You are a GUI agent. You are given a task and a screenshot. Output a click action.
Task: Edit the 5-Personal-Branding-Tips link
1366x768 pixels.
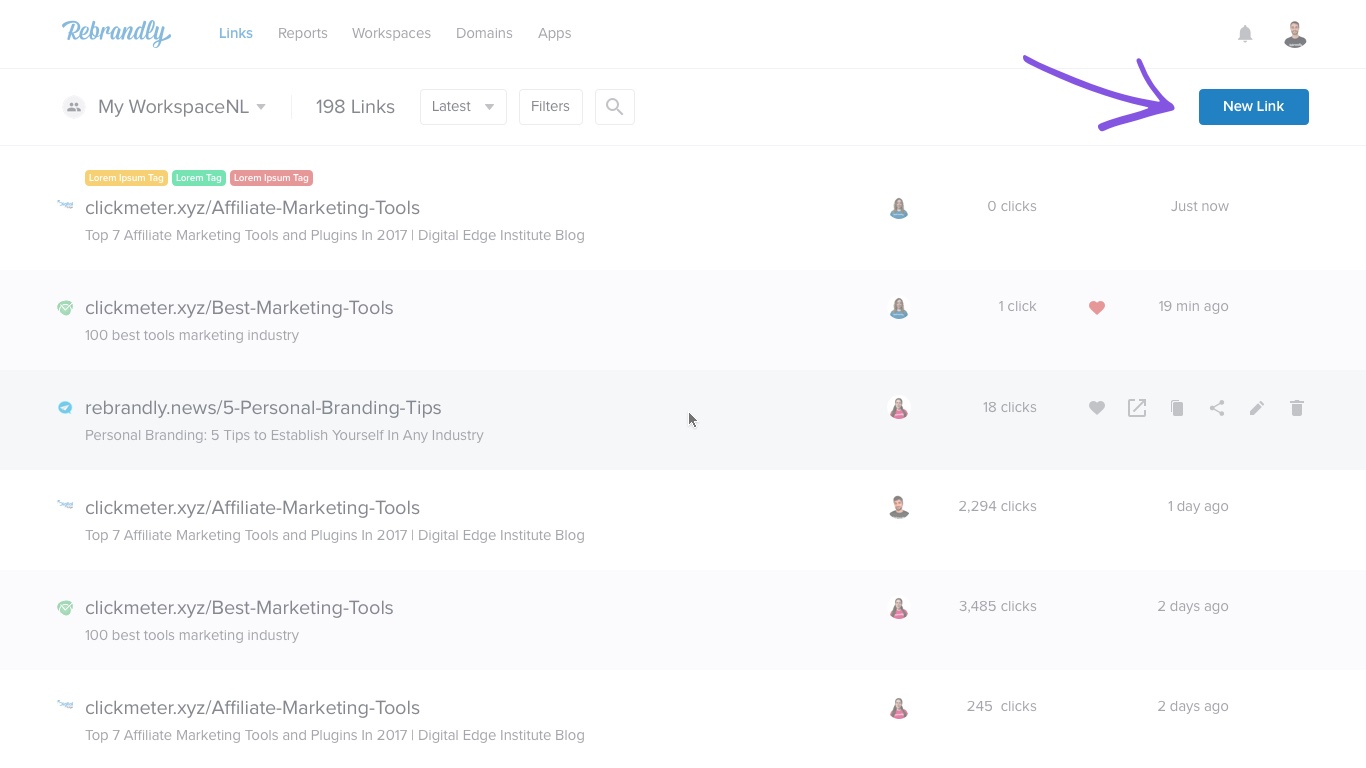click(x=1257, y=408)
